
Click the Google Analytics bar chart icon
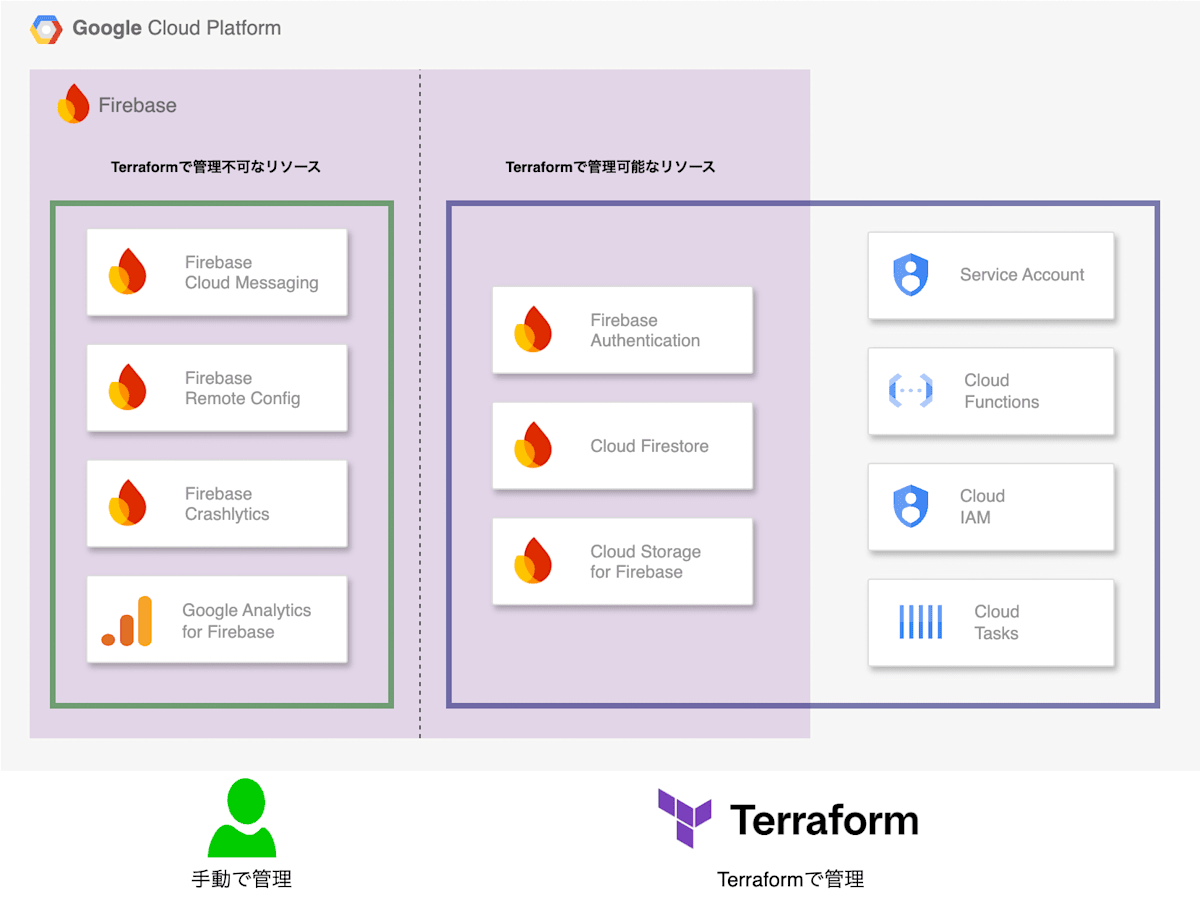127,621
